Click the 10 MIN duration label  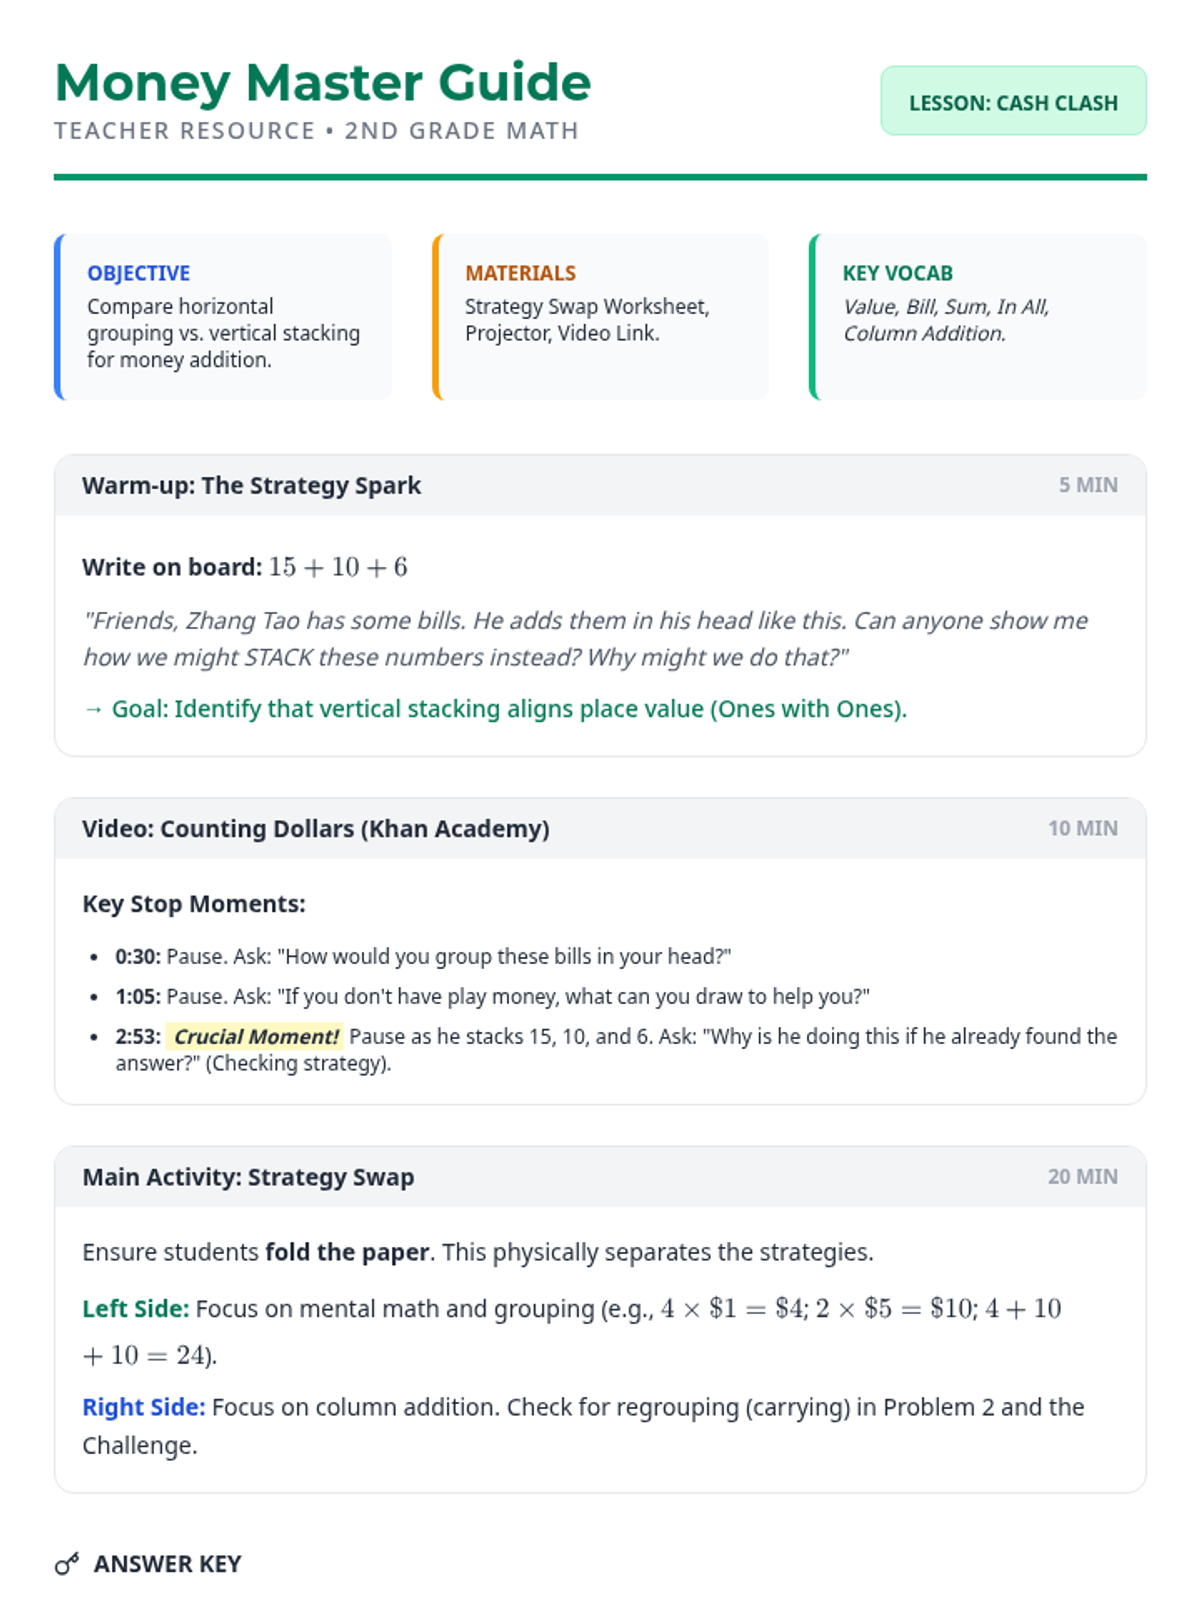1082,829
